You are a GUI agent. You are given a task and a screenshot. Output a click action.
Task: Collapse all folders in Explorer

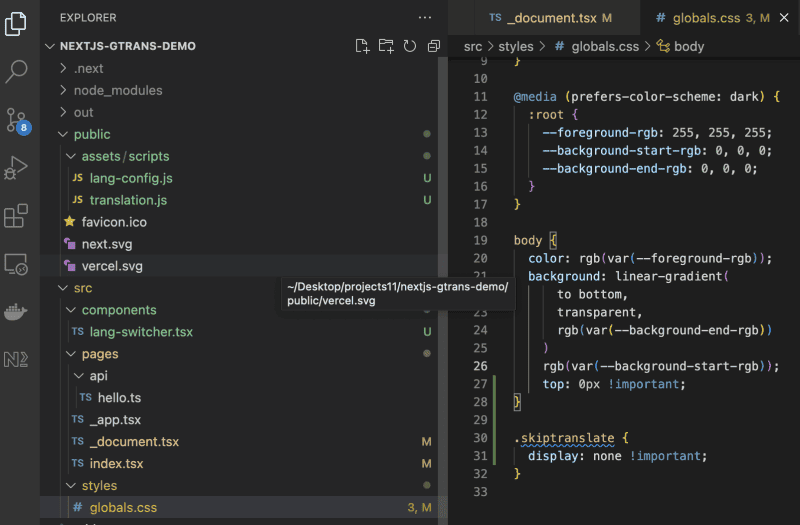tap(433, 46)
